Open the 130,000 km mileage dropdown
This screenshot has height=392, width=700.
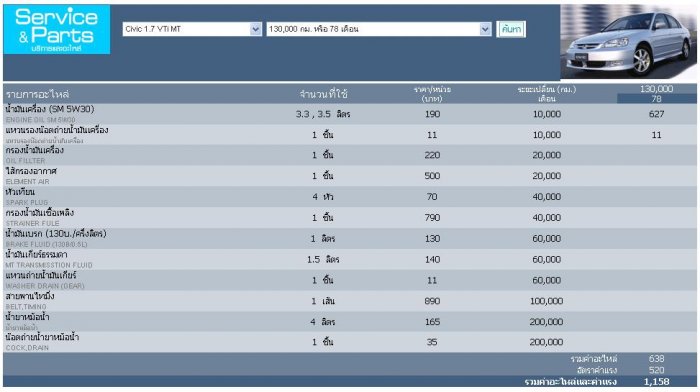[x=379, y=29]
